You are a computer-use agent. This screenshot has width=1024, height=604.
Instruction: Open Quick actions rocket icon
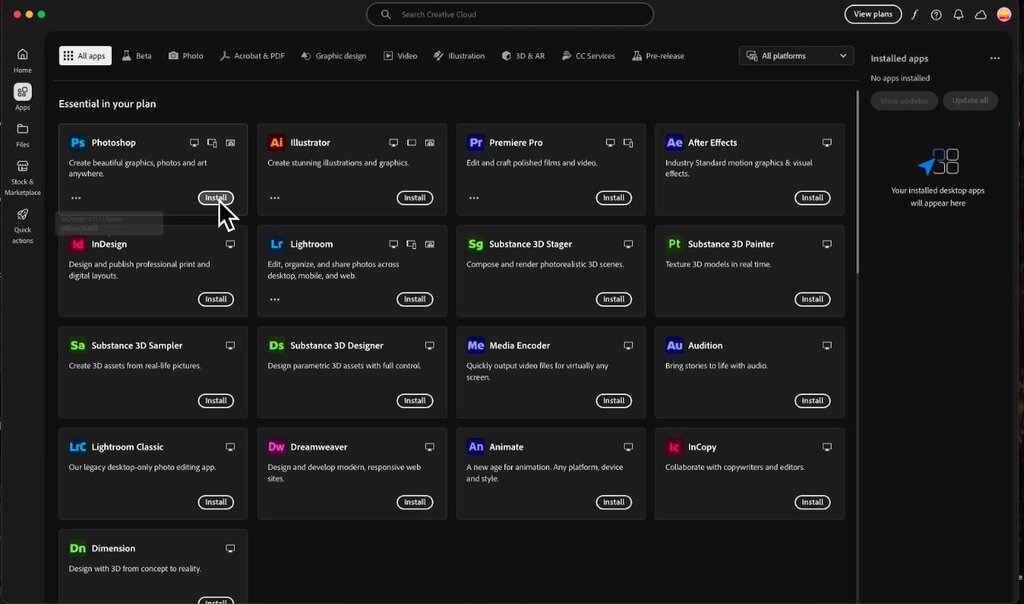click(x=22, y=215)
